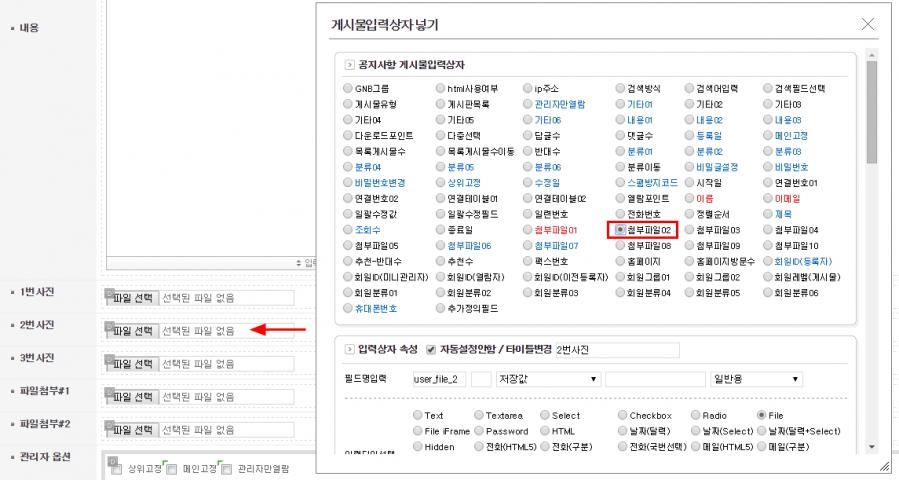Image resolution: width=899 pixels, height=480 pixels.
Task: Select the 첨부파일03 radio option
Action: 691,230
